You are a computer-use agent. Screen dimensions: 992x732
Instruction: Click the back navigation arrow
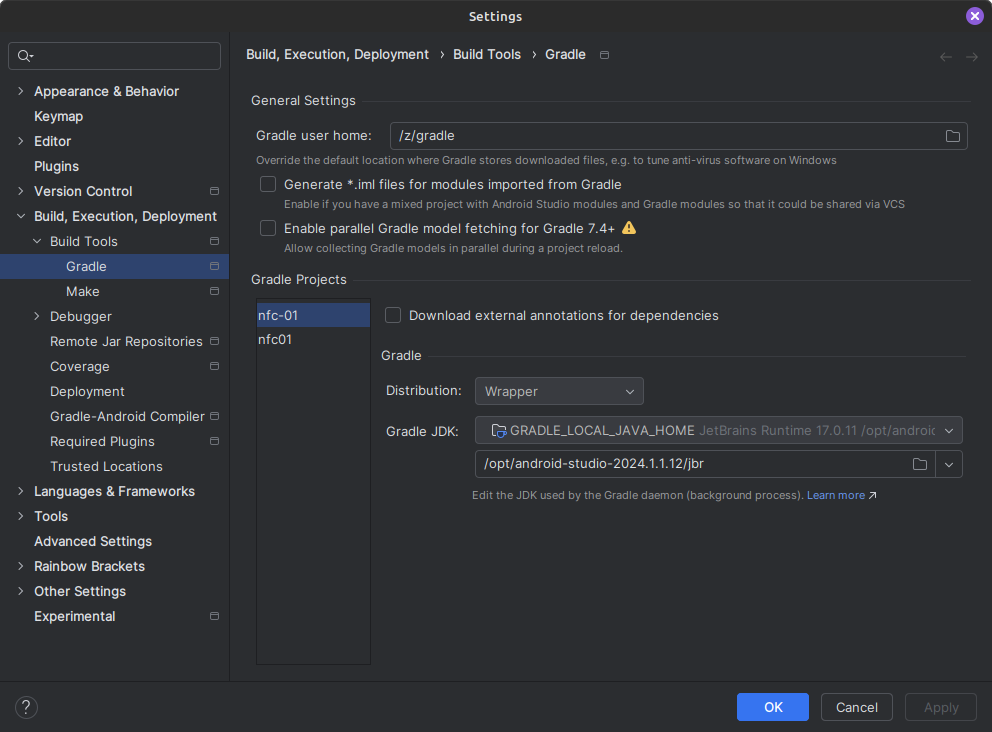(945, 57)
